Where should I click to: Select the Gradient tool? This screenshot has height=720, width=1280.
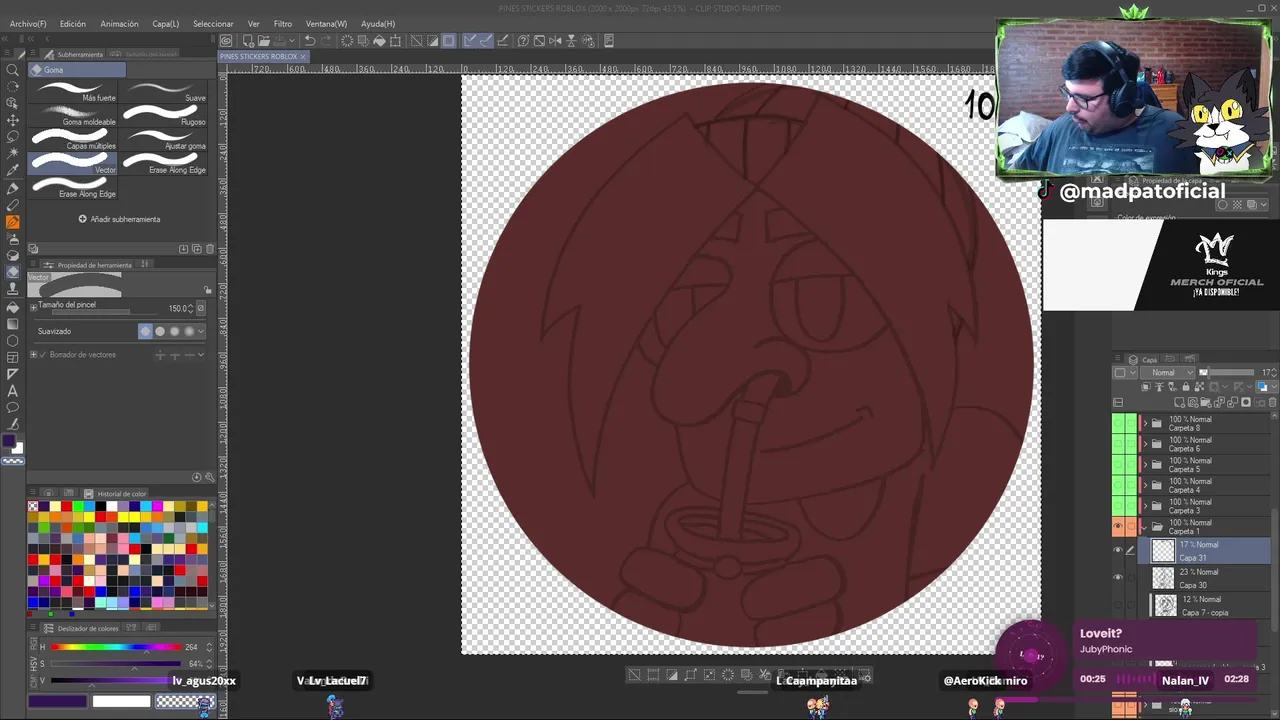point(13,324)
